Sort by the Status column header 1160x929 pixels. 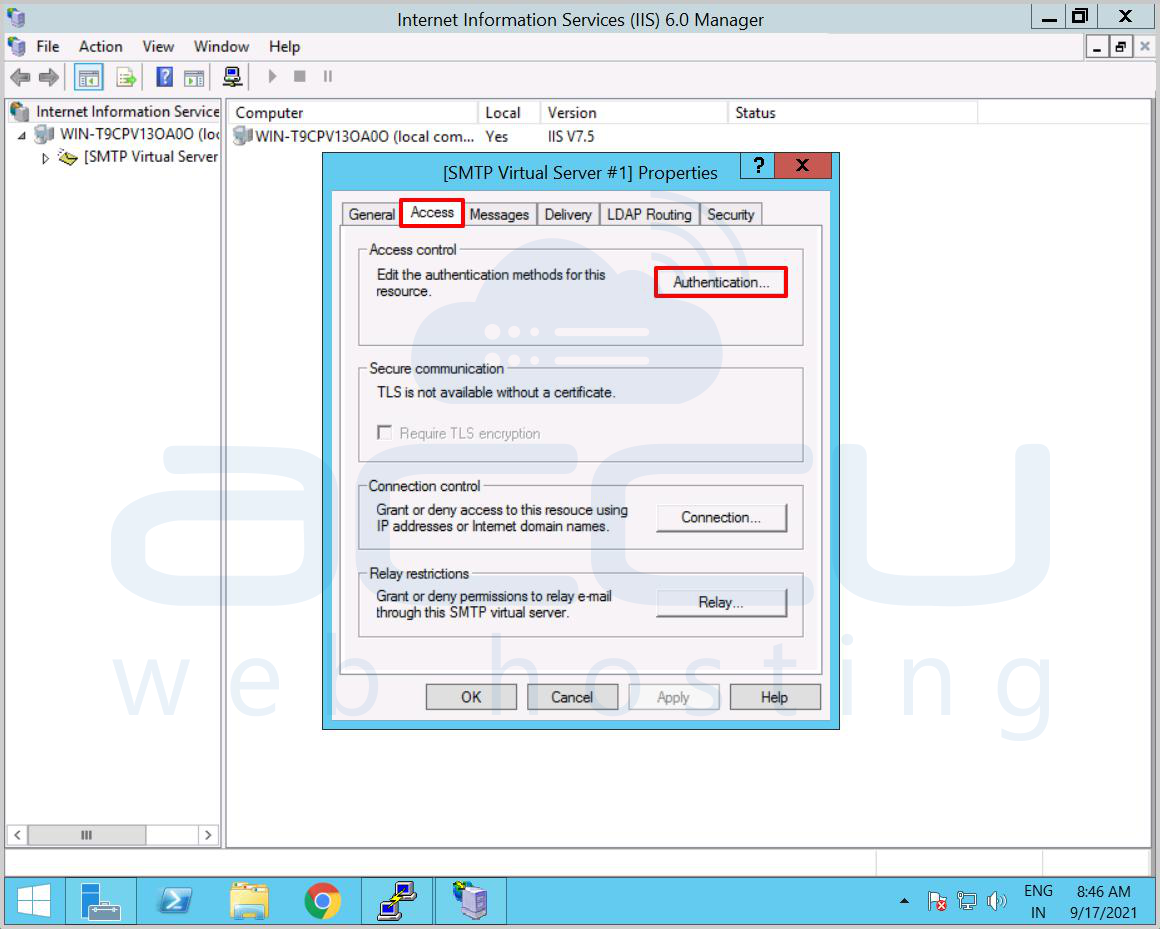[x=852, y=112]
